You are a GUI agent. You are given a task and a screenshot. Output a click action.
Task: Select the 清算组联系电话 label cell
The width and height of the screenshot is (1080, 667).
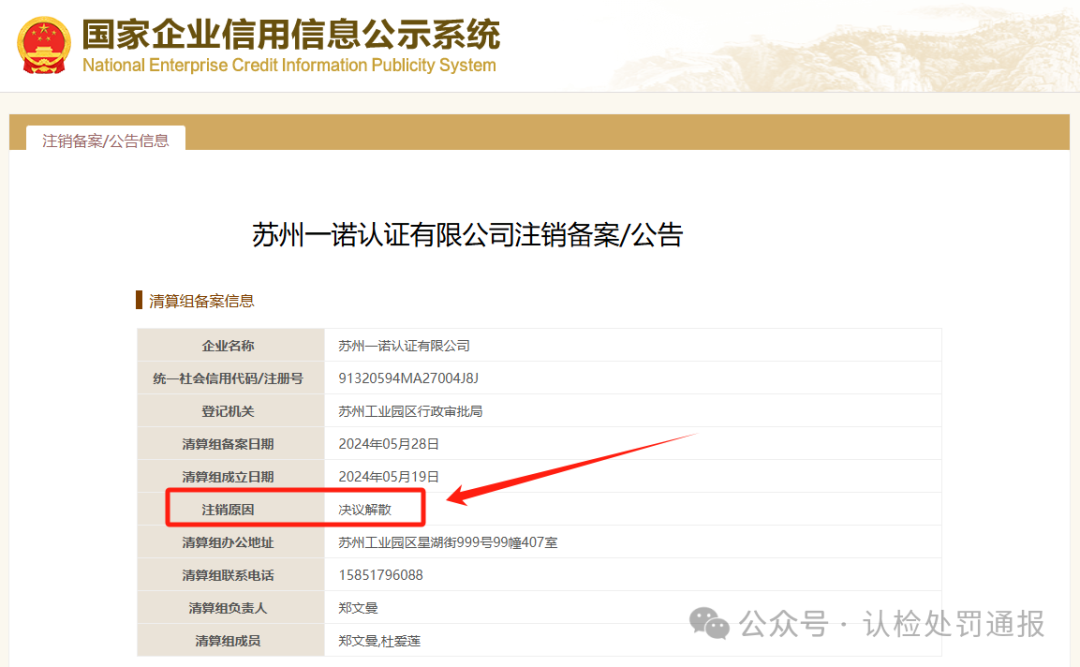[x=231, y=575]
